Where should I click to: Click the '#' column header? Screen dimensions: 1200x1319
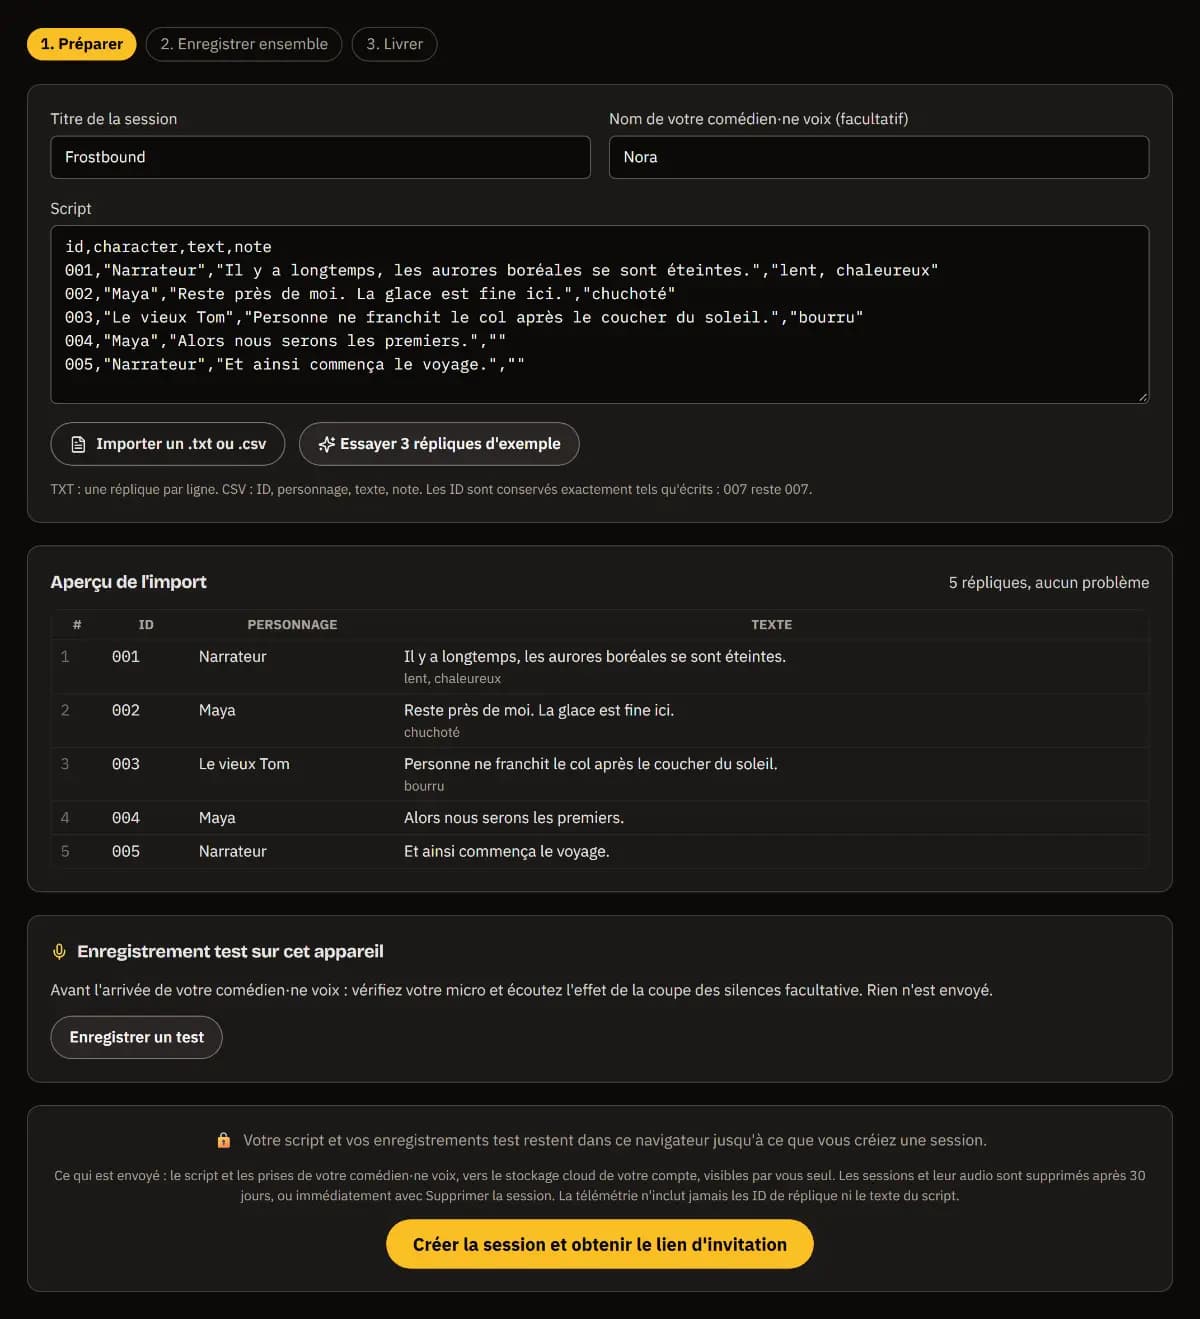(x=77, y=624)
